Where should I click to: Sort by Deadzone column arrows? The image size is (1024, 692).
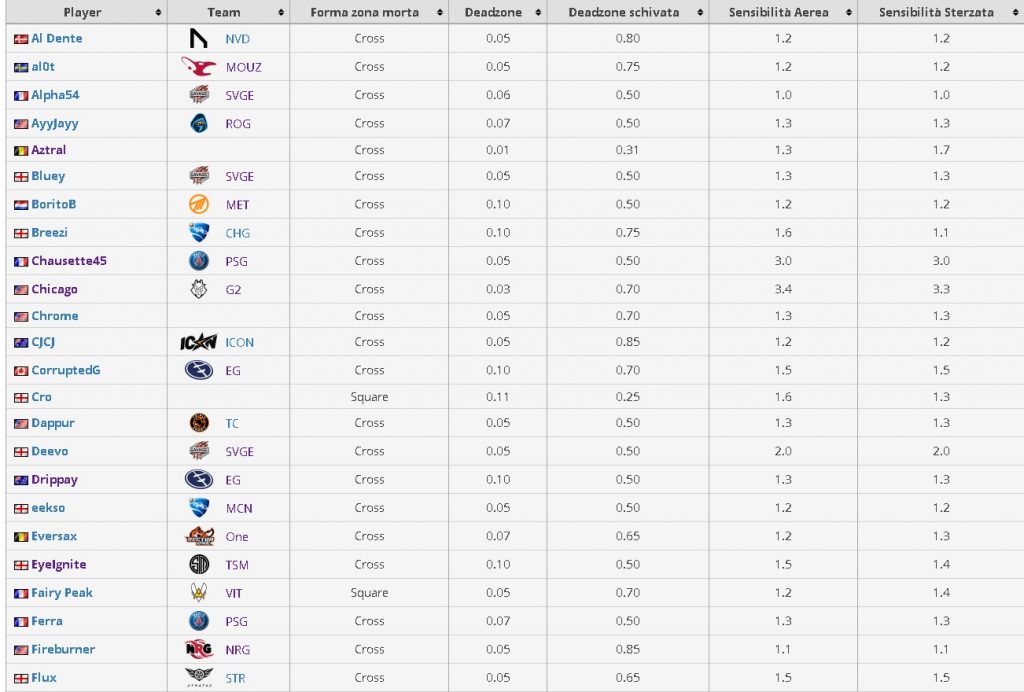(x=538, y=12)
